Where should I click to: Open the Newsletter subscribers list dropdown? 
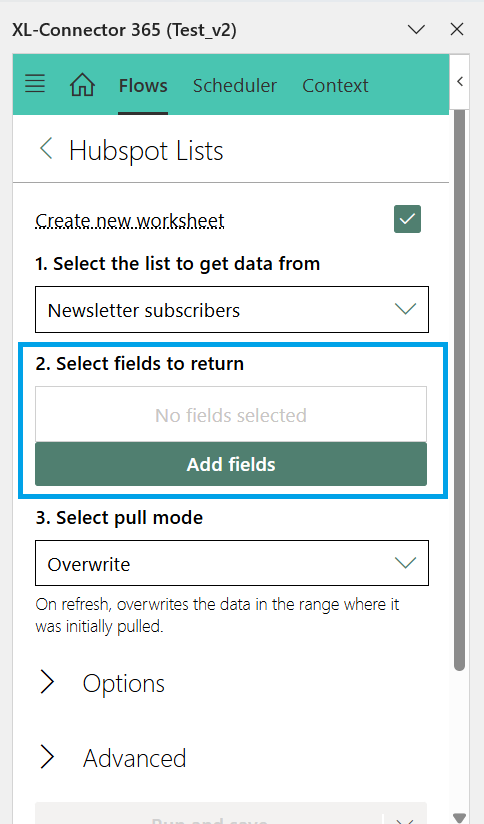tap(232, 310)
